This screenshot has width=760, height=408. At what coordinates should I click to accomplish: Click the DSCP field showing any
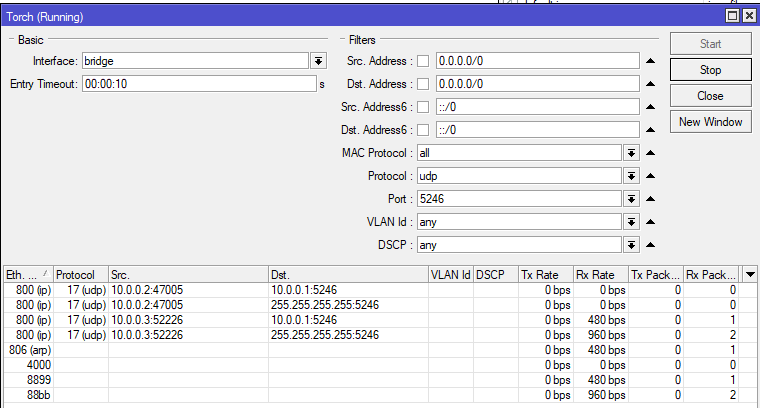click(519, 245)
